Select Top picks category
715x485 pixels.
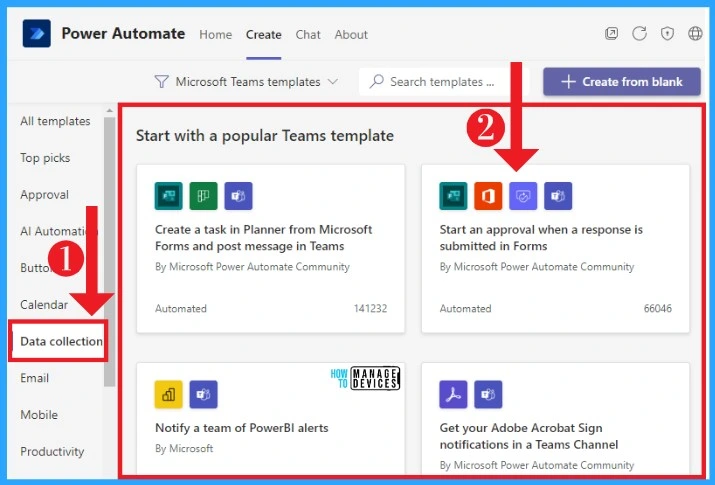pyautogui.click(x=45, y=158)
